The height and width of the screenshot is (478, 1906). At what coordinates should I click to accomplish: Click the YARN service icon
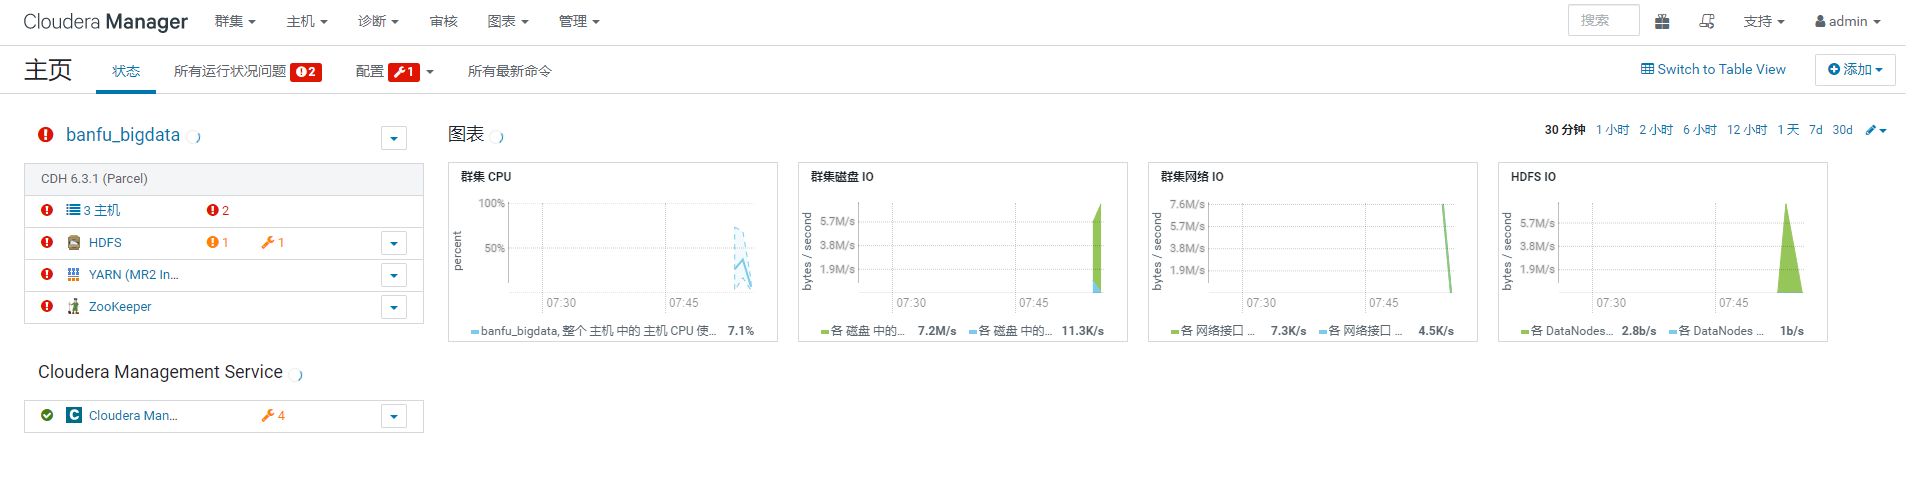(x=74, y=275)
